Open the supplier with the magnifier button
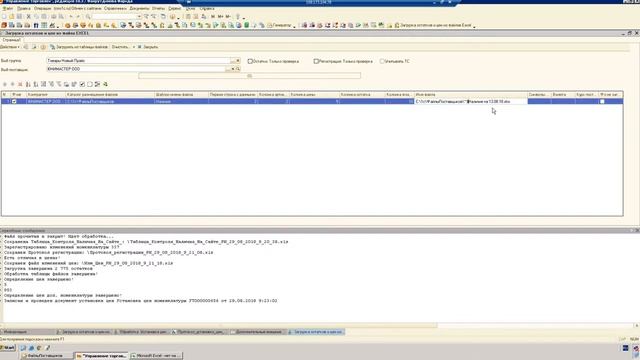 click(x=238, y=69)
